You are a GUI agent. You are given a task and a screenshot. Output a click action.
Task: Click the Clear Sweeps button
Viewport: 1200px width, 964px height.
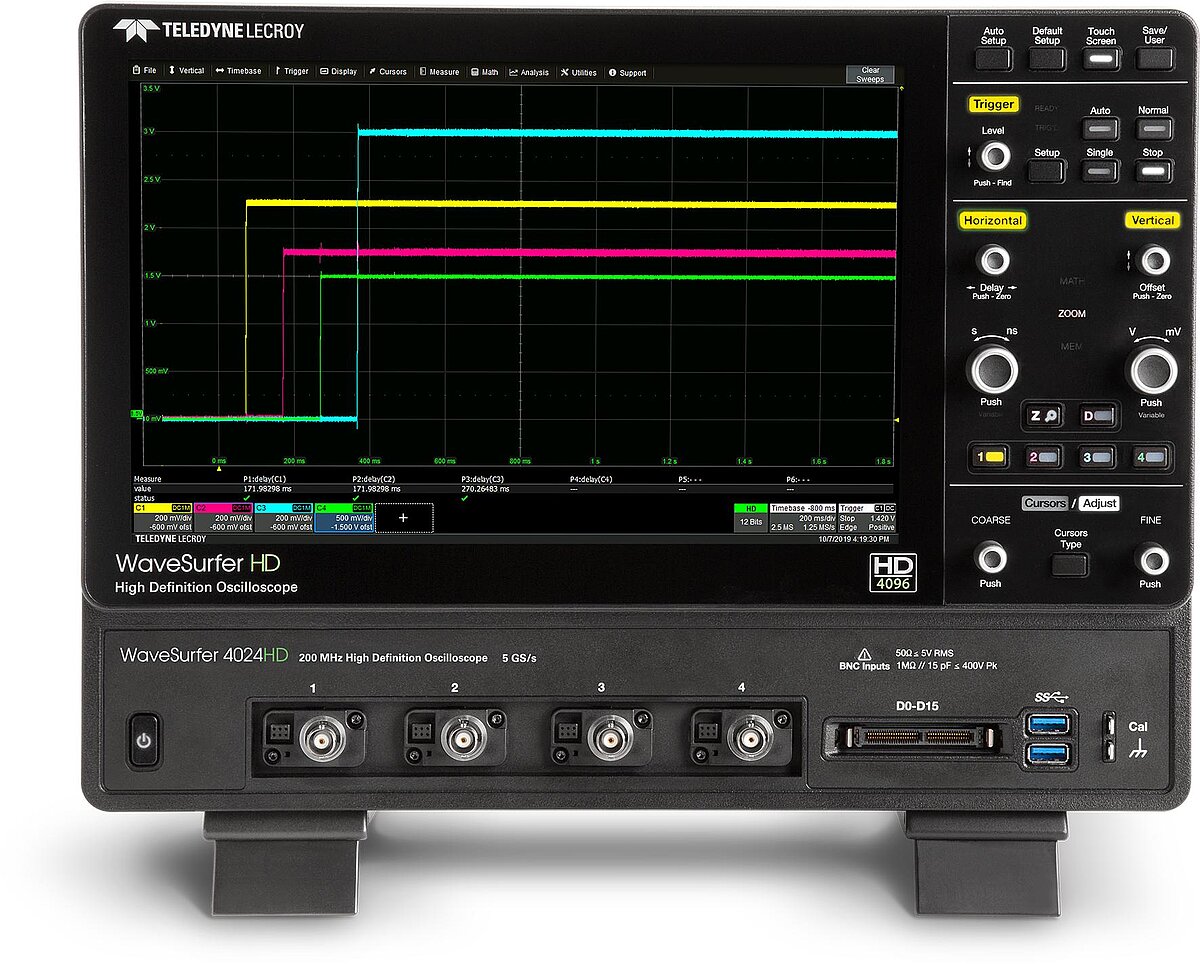click(870, 75)
